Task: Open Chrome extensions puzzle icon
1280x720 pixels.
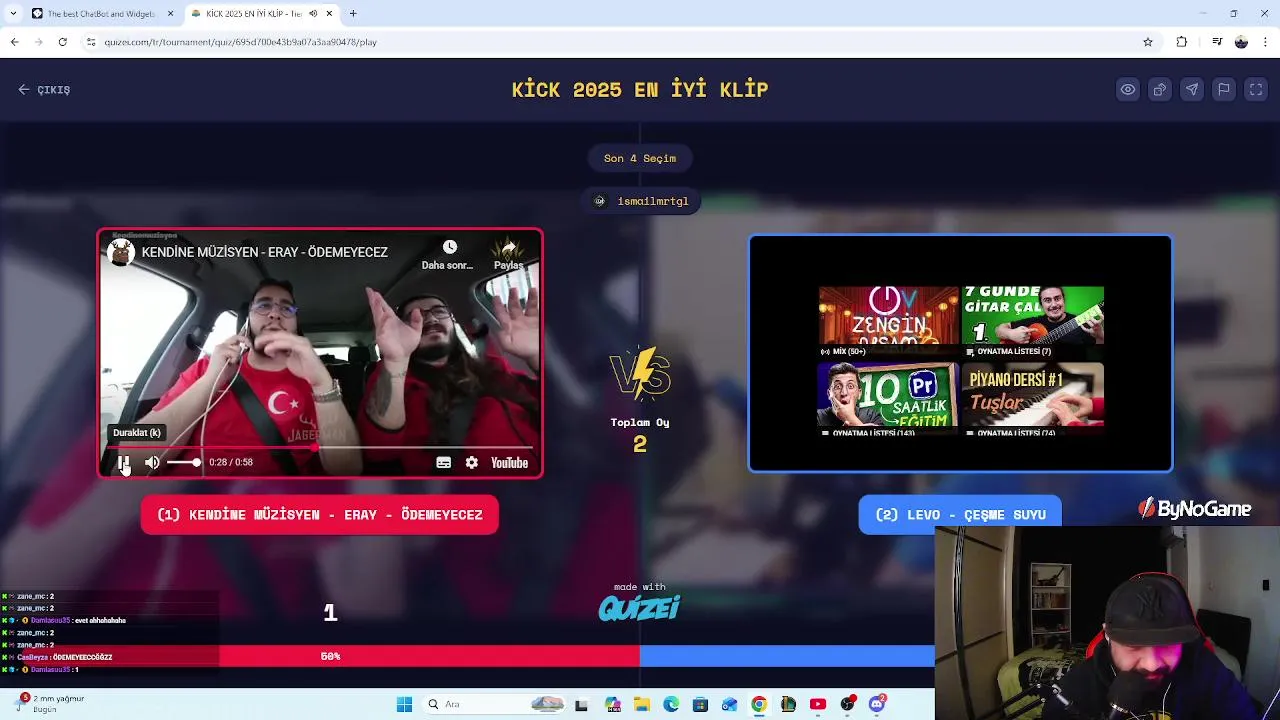Action: click(x=1182, y=42)
